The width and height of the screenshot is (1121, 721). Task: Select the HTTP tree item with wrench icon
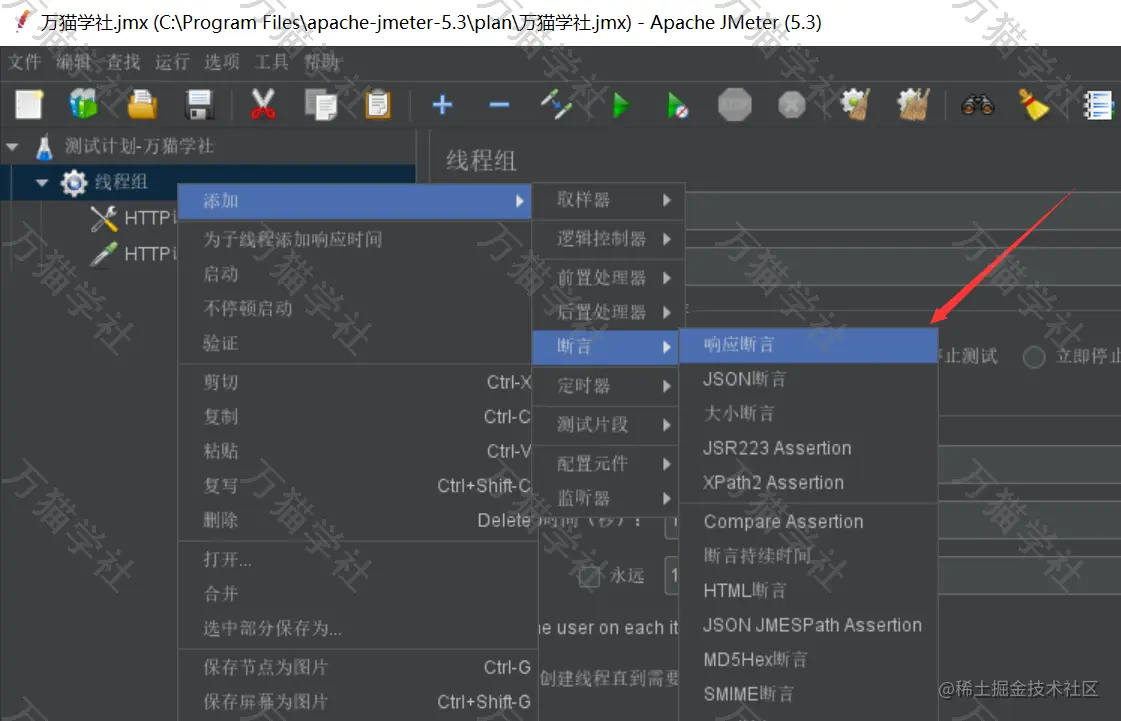(x=132, y=218)
